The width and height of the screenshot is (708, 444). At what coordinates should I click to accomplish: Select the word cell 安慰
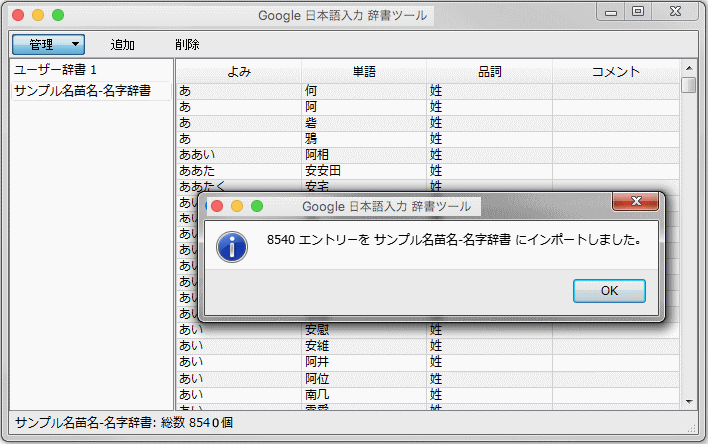pyautogui.click(x=364, y=330)
